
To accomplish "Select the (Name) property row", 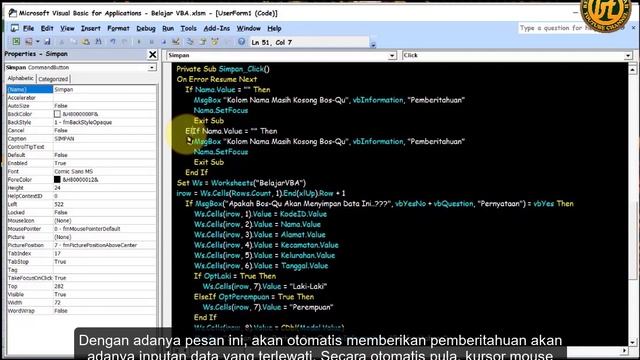I will pyautogui.click(x=81, y=89).
